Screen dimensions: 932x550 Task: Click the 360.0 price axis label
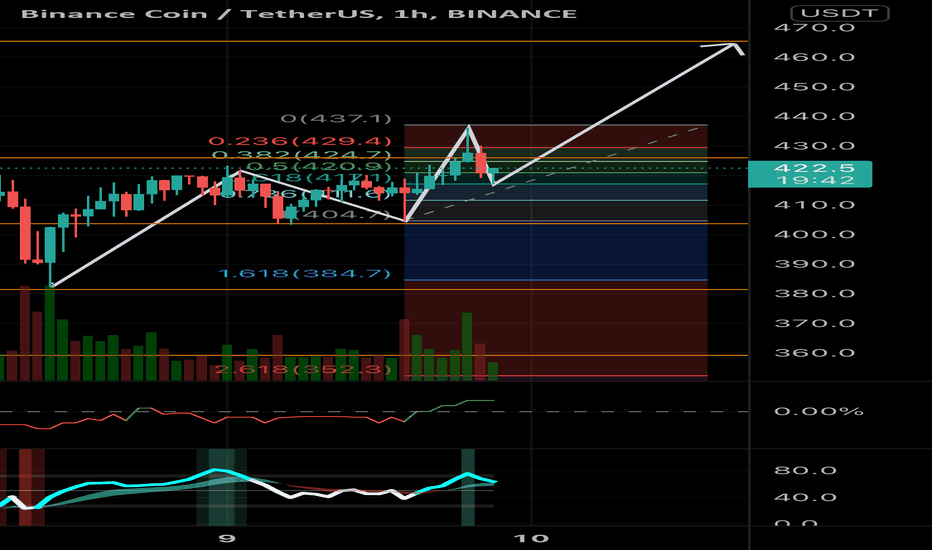click(x=814, y=353)
